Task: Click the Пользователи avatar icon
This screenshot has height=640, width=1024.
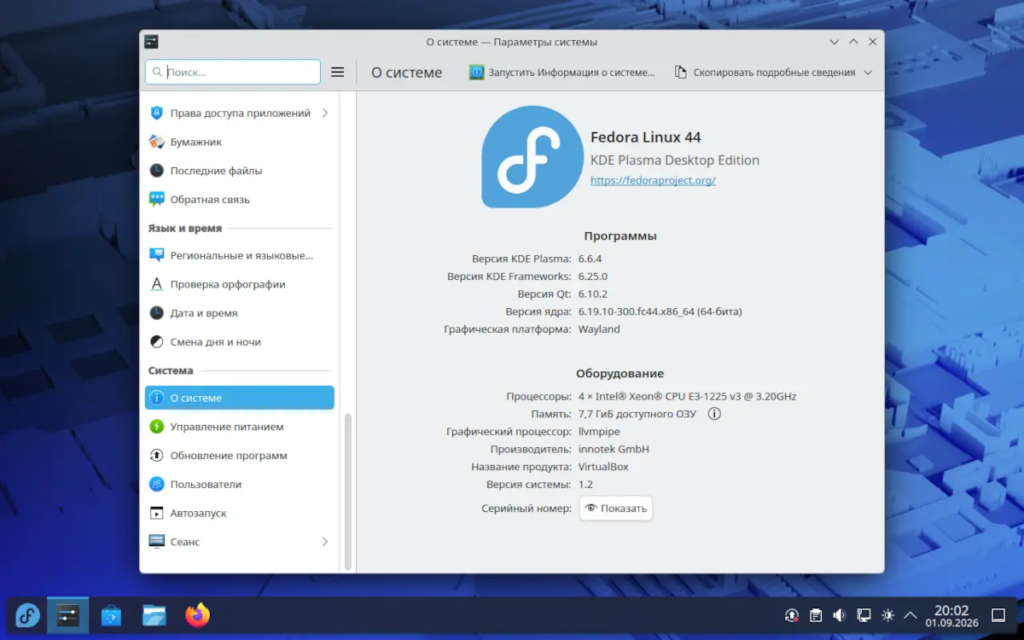Action: click(156, 484)
